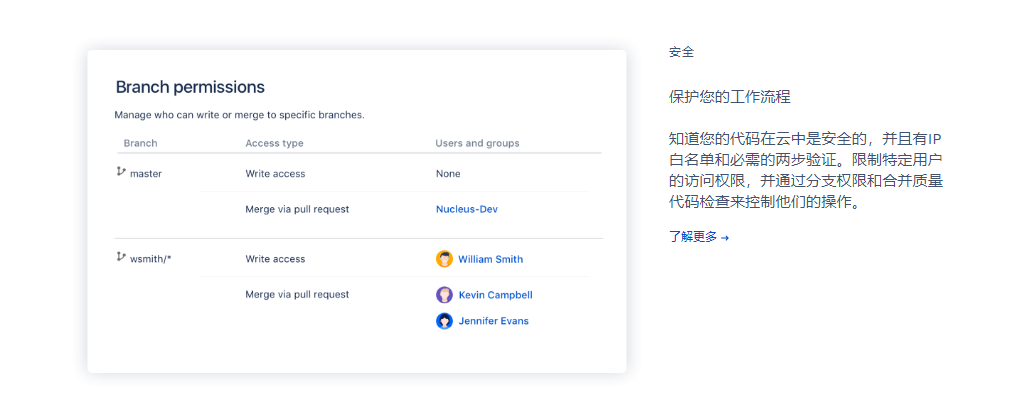Click Jennifer Evans's avatar
The image size is (1029, 412).
tap(444, 321)
